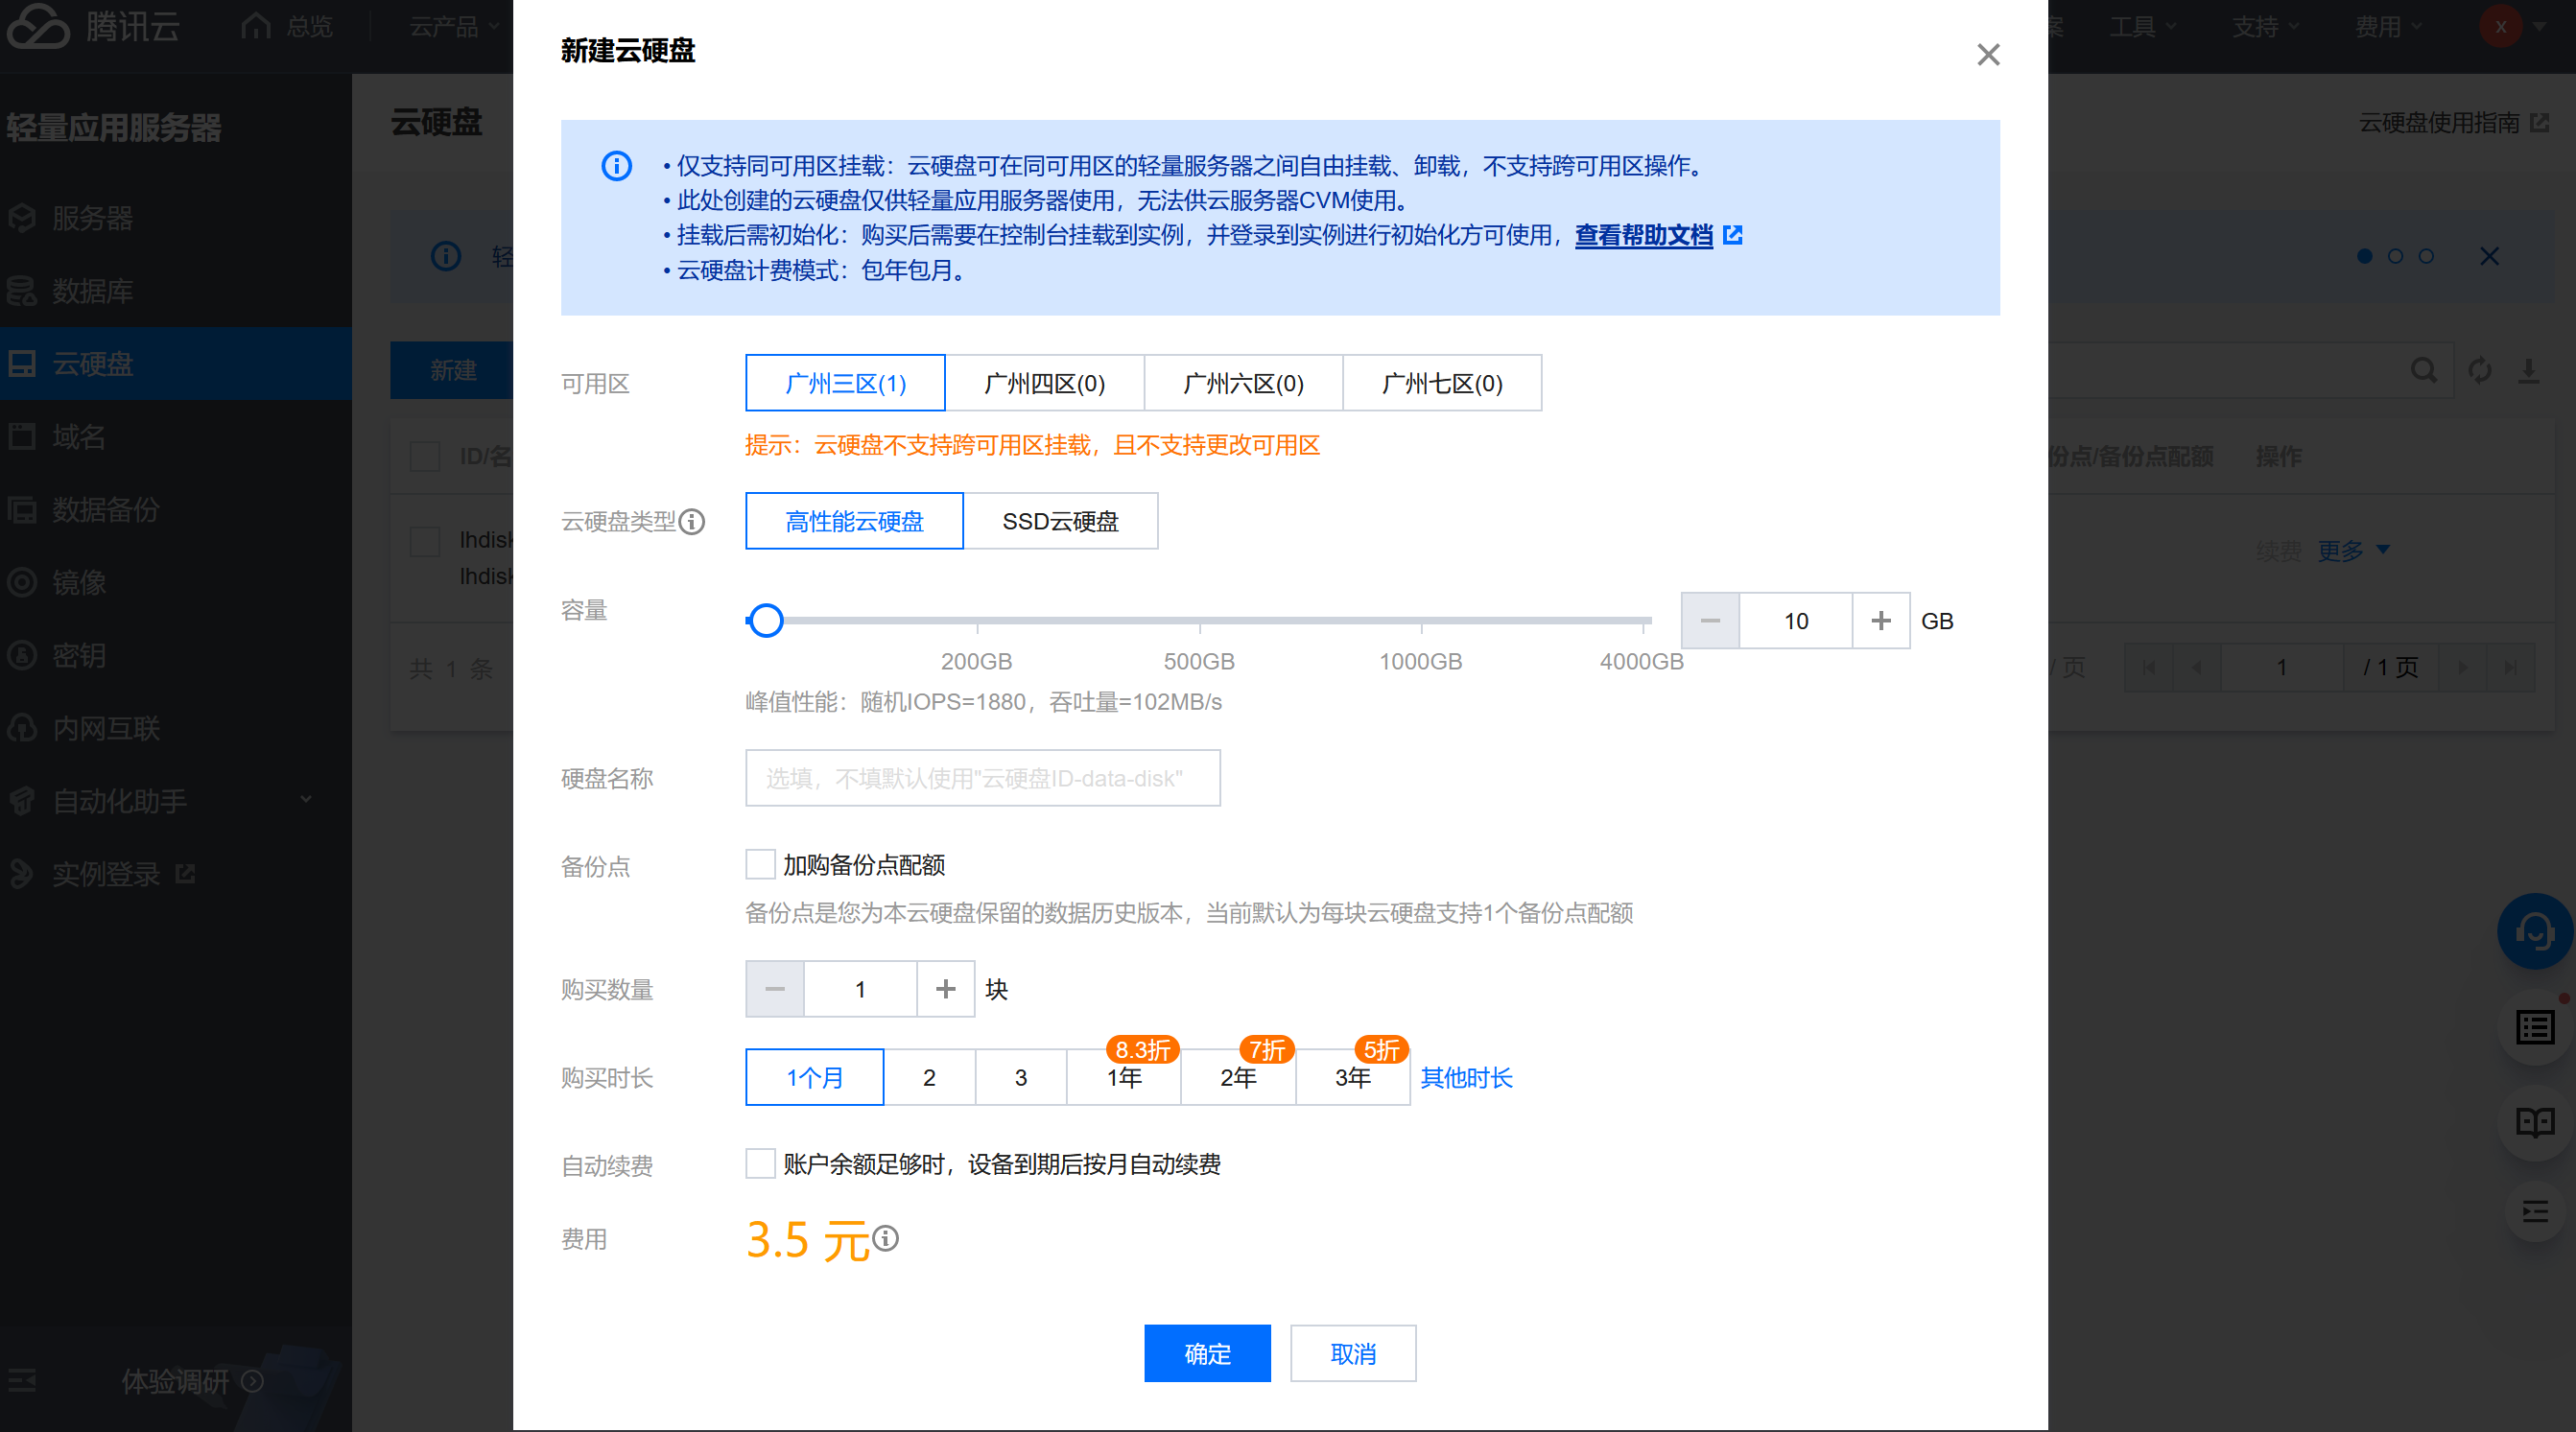The width and height of the screenshot is (2576, 1432).
Task: Open 实例登录 external link in sidebar
Action: [x=176, y=874]
